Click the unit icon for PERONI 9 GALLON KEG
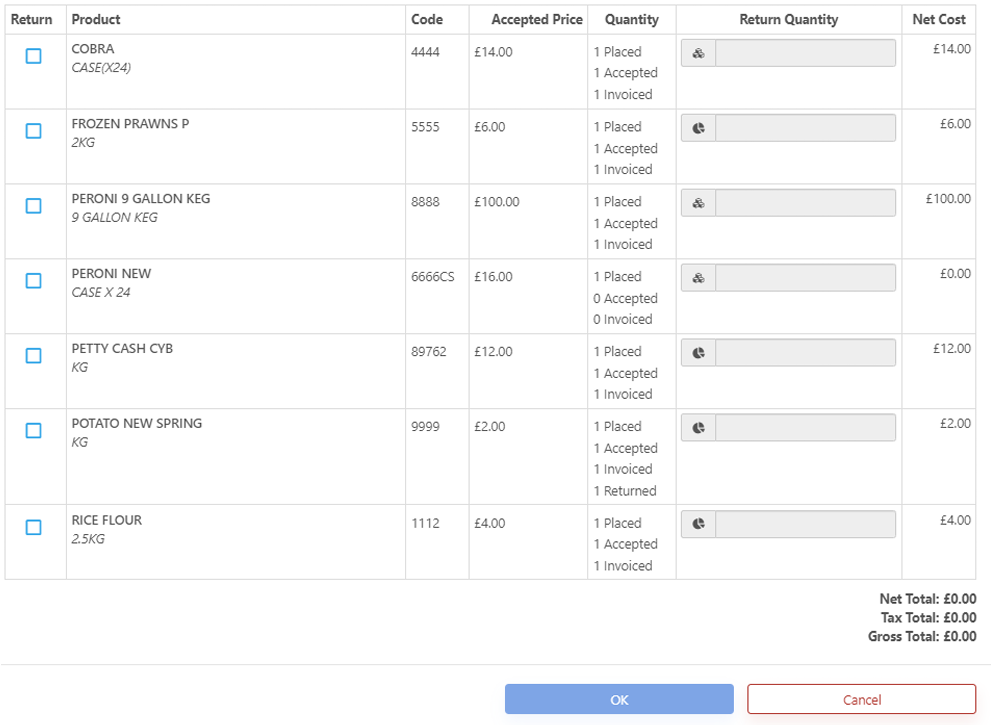 698,203
